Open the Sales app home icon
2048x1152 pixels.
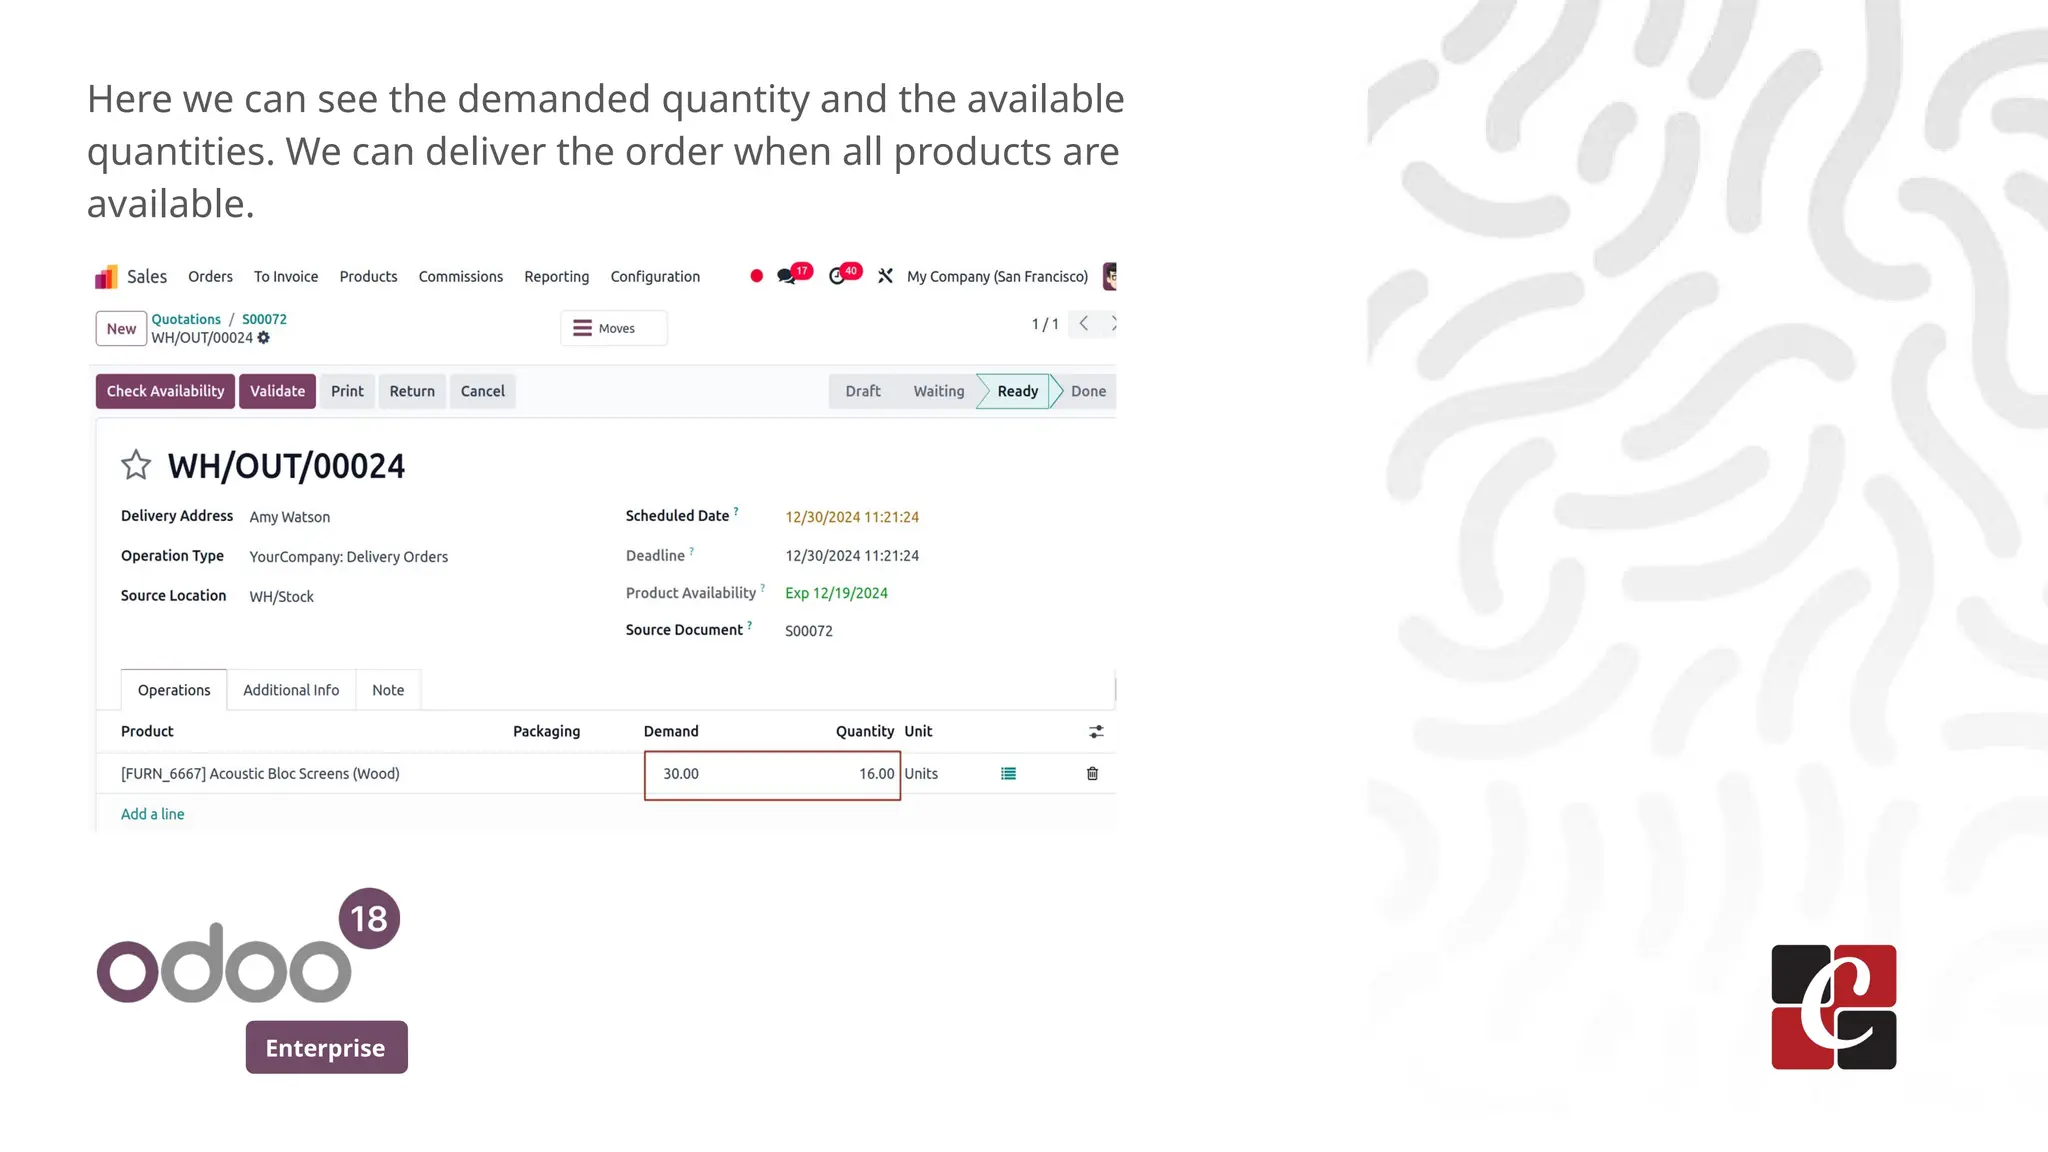[106, 277]
